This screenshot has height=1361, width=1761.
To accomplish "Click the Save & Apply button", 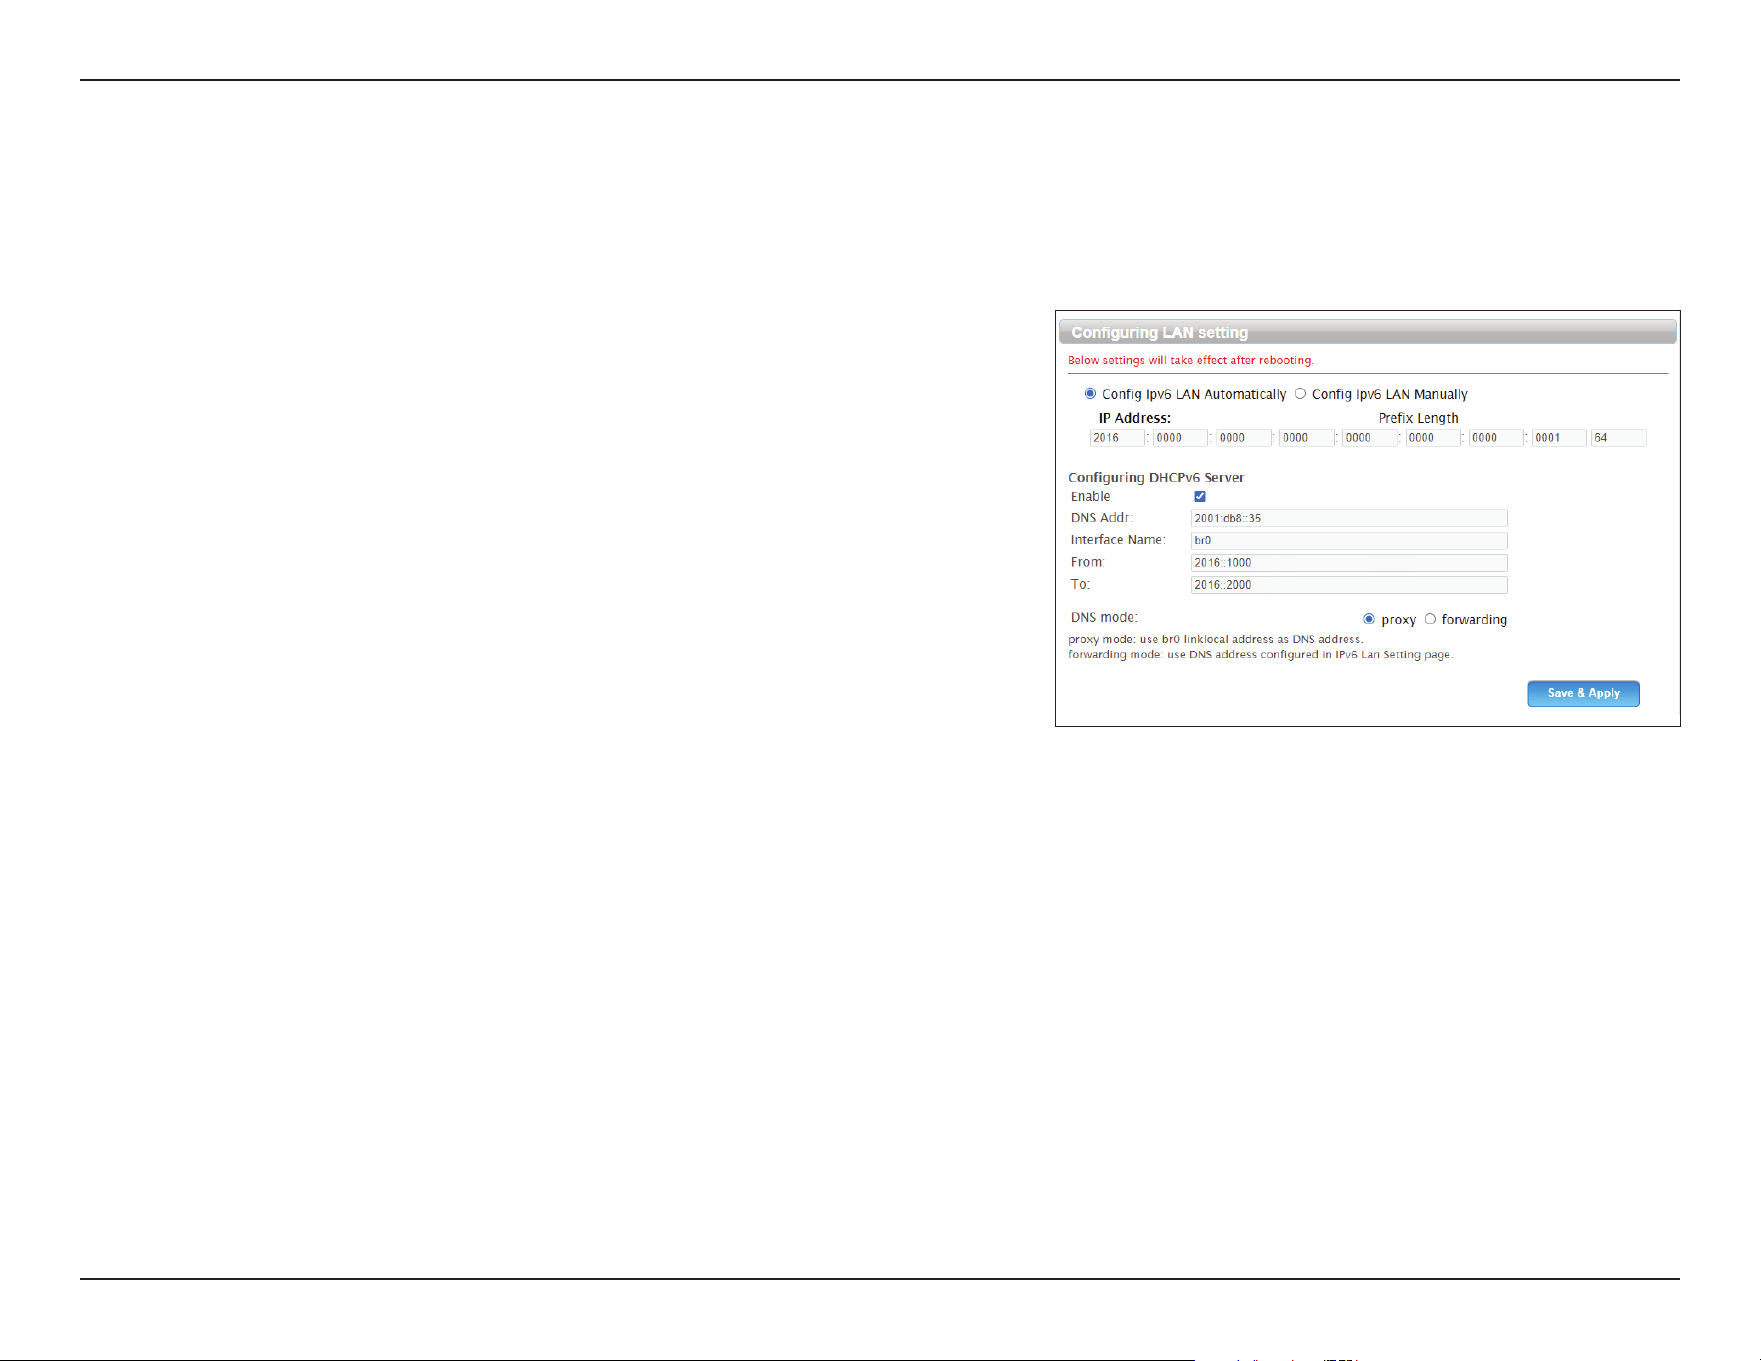I will [x=1583, y=693].
